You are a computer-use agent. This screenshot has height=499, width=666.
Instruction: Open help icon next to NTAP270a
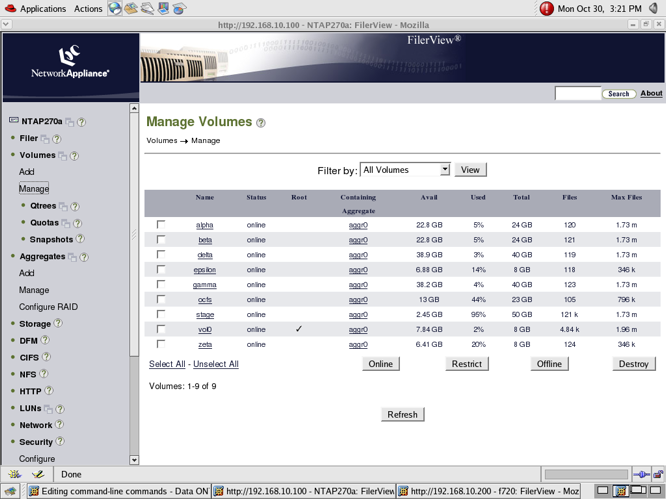pyautogui.click(x=82, y=122)
